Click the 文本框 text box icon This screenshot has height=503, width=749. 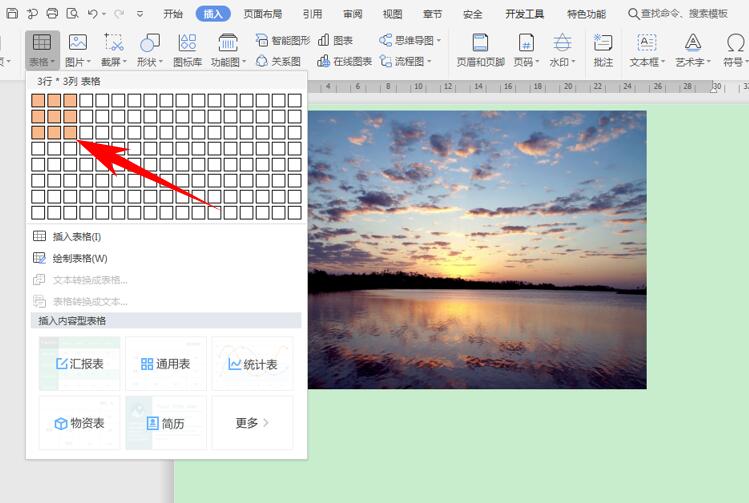point(646,43)
